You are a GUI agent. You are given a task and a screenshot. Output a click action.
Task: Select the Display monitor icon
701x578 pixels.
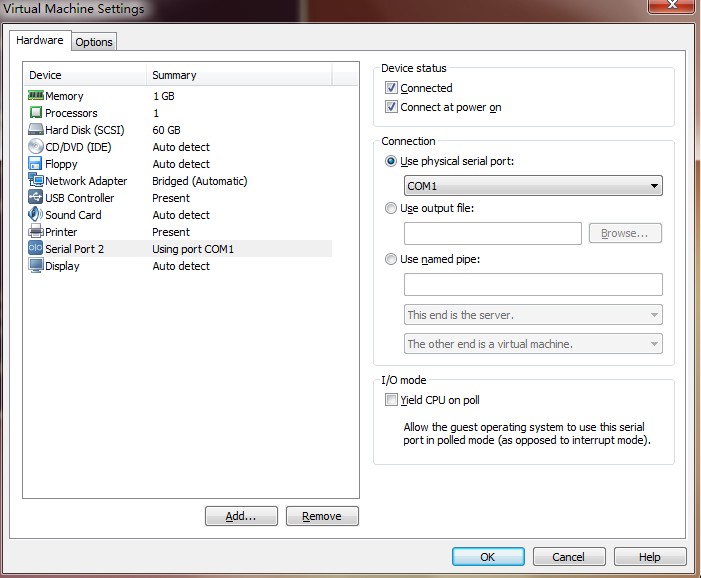(36, 265)
